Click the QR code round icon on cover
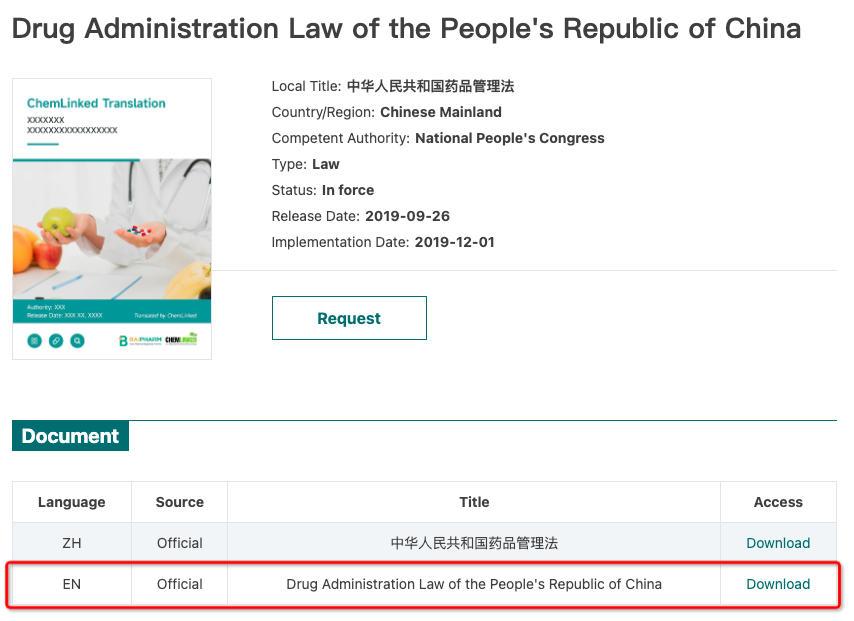Image resolution: width=854 pixels, height=621 pixels. 34,341
